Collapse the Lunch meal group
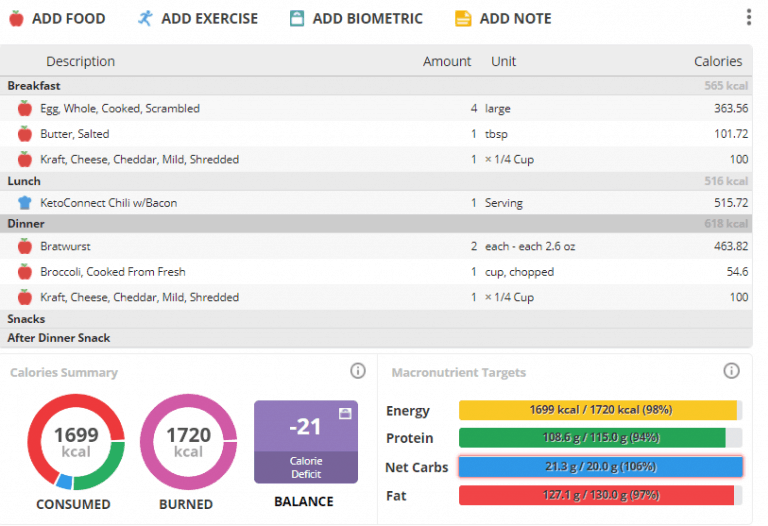The image size is (768, 526). pos(24,181)
